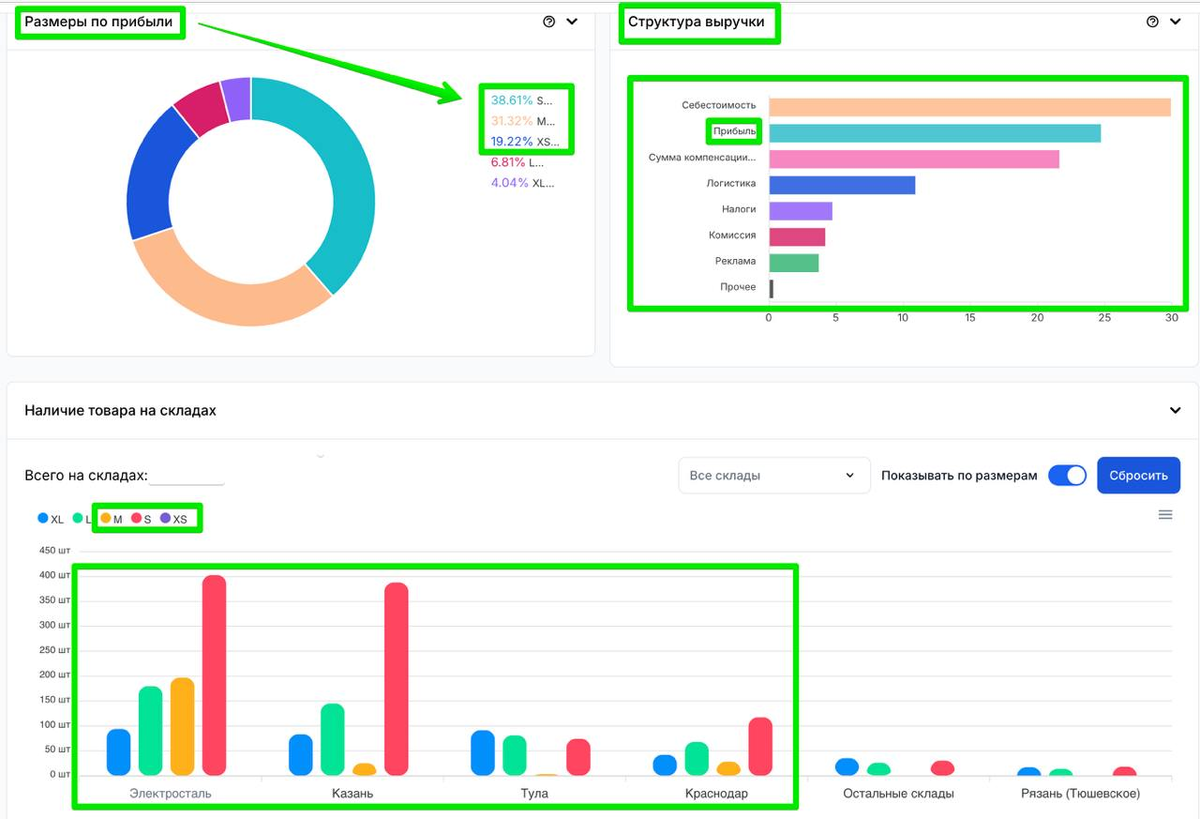Click the Остальные склады label

pos(898,793)
